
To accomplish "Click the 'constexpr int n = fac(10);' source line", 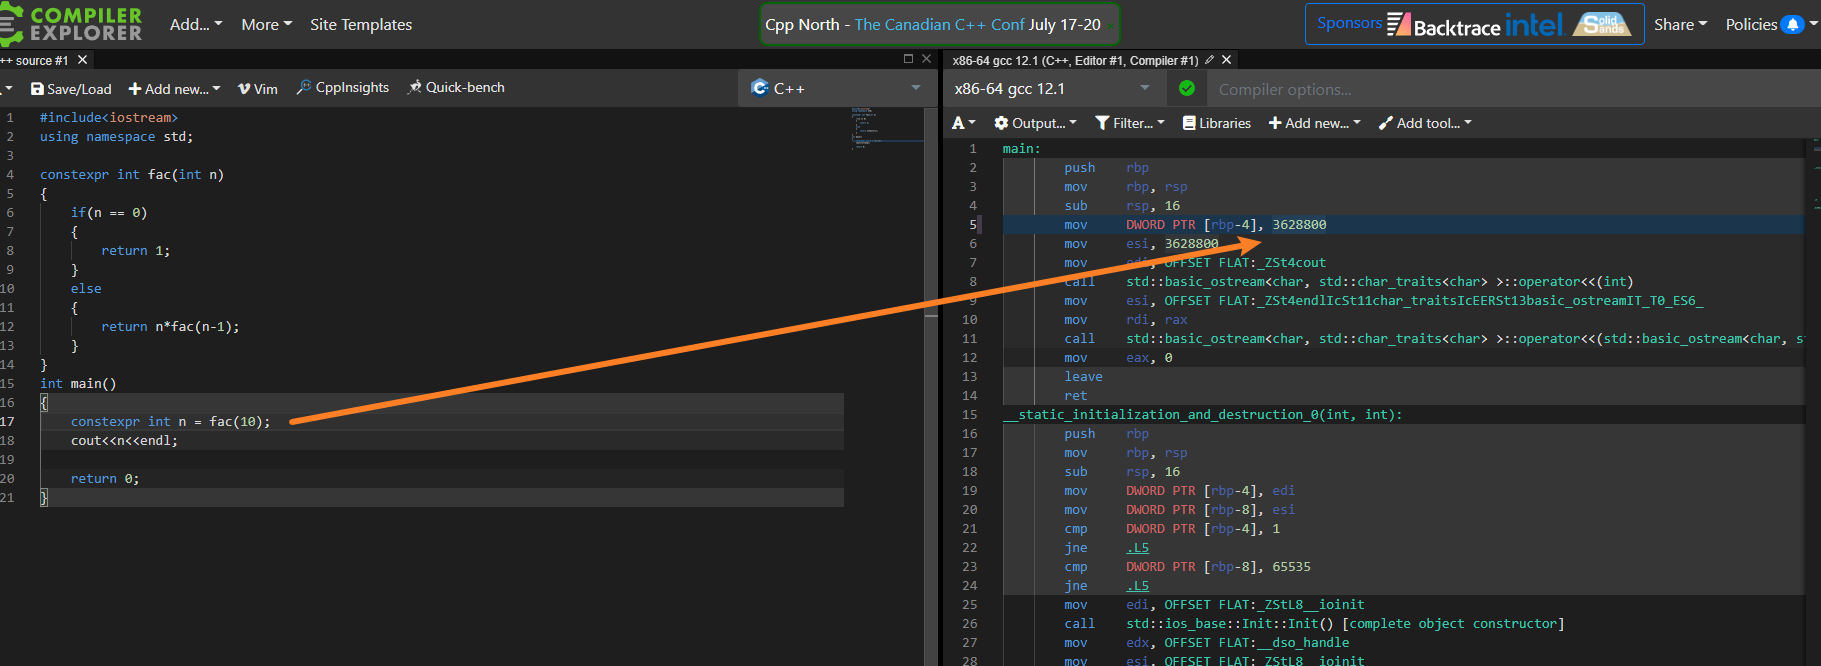I will tap(170, 422).
